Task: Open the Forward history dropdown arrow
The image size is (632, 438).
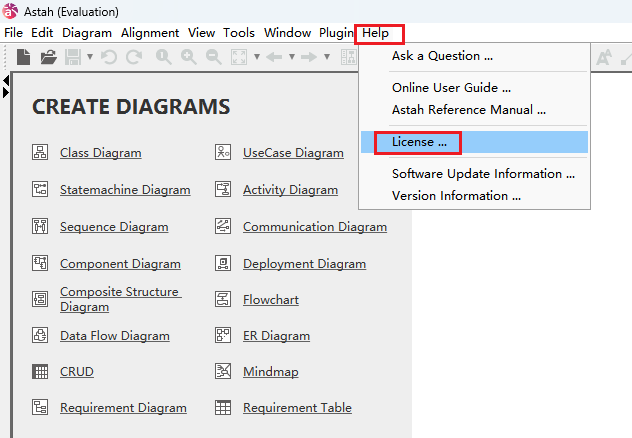Action: pos(327,57)
